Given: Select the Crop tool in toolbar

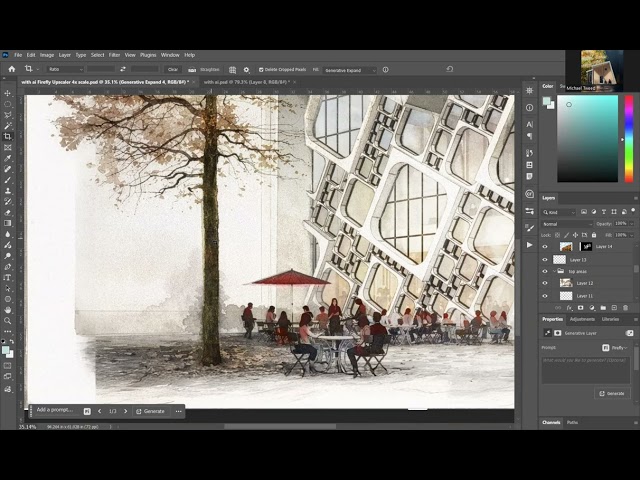Looking at the screenshot, I should [7, 136].
